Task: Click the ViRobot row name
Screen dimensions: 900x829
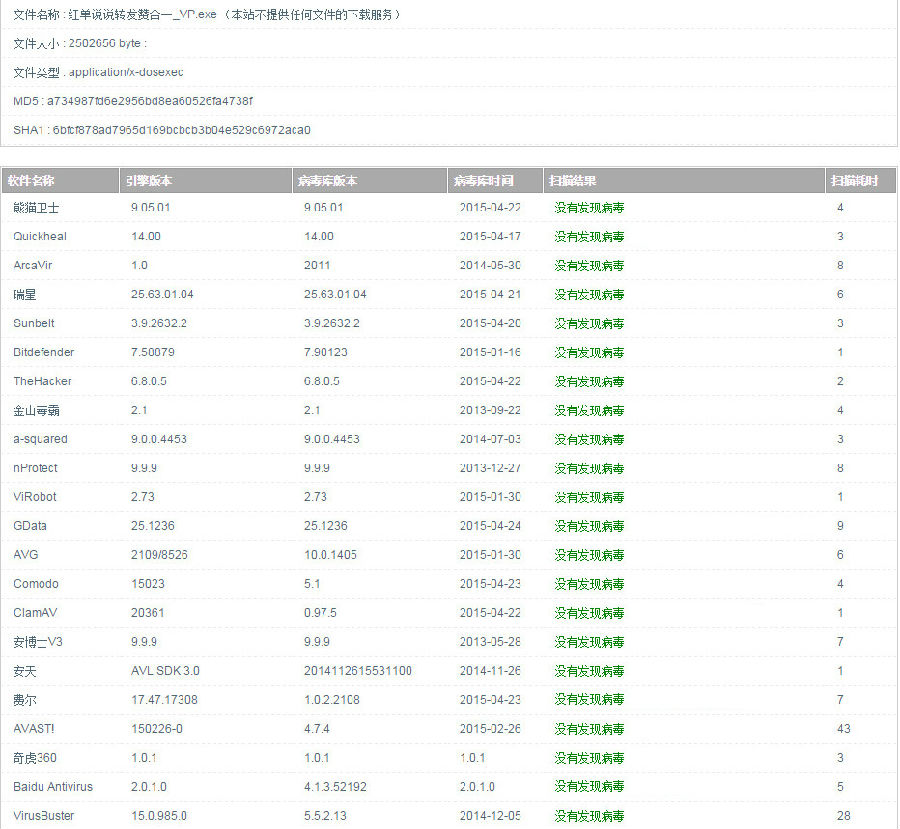Action: [34, 497]
